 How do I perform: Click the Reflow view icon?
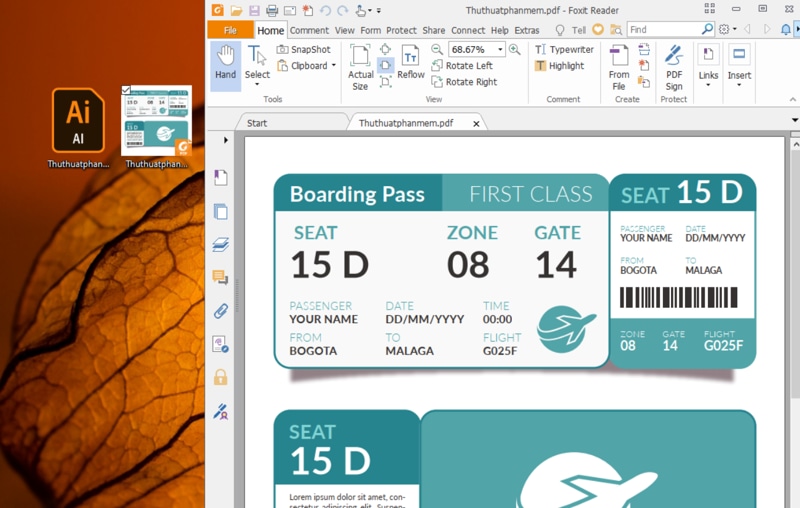pyautogui.click(x=410, y=61)
